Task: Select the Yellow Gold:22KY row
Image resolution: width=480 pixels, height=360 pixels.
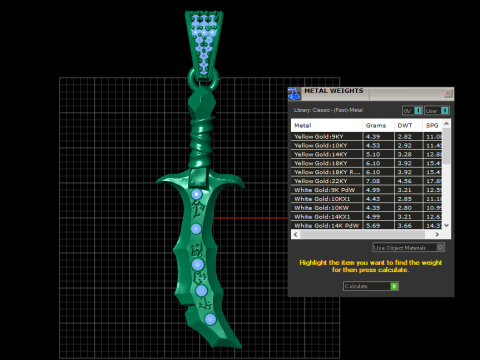Action: tap(367, 181)
